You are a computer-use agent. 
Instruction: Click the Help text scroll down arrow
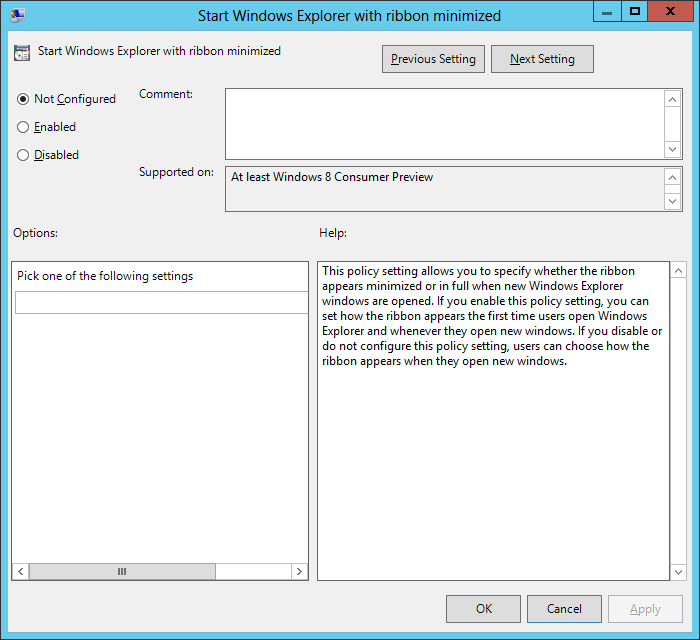tap(678, 572)
